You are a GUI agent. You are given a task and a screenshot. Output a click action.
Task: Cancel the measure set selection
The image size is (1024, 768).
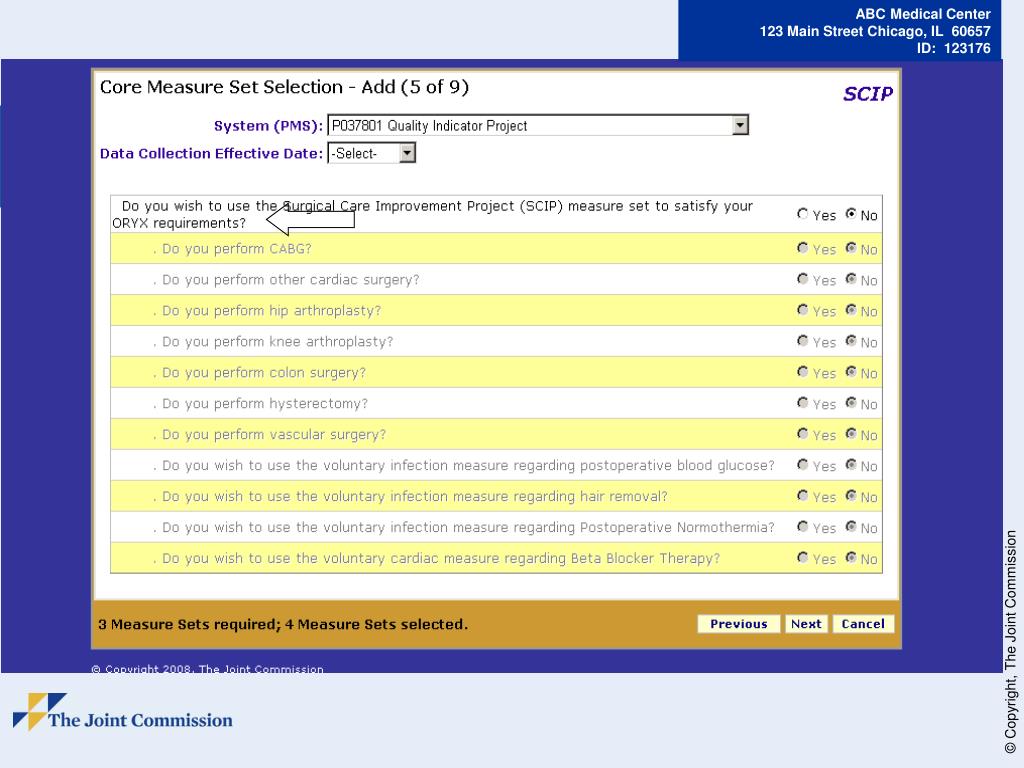pyautogui.click(x=863, y=624)
